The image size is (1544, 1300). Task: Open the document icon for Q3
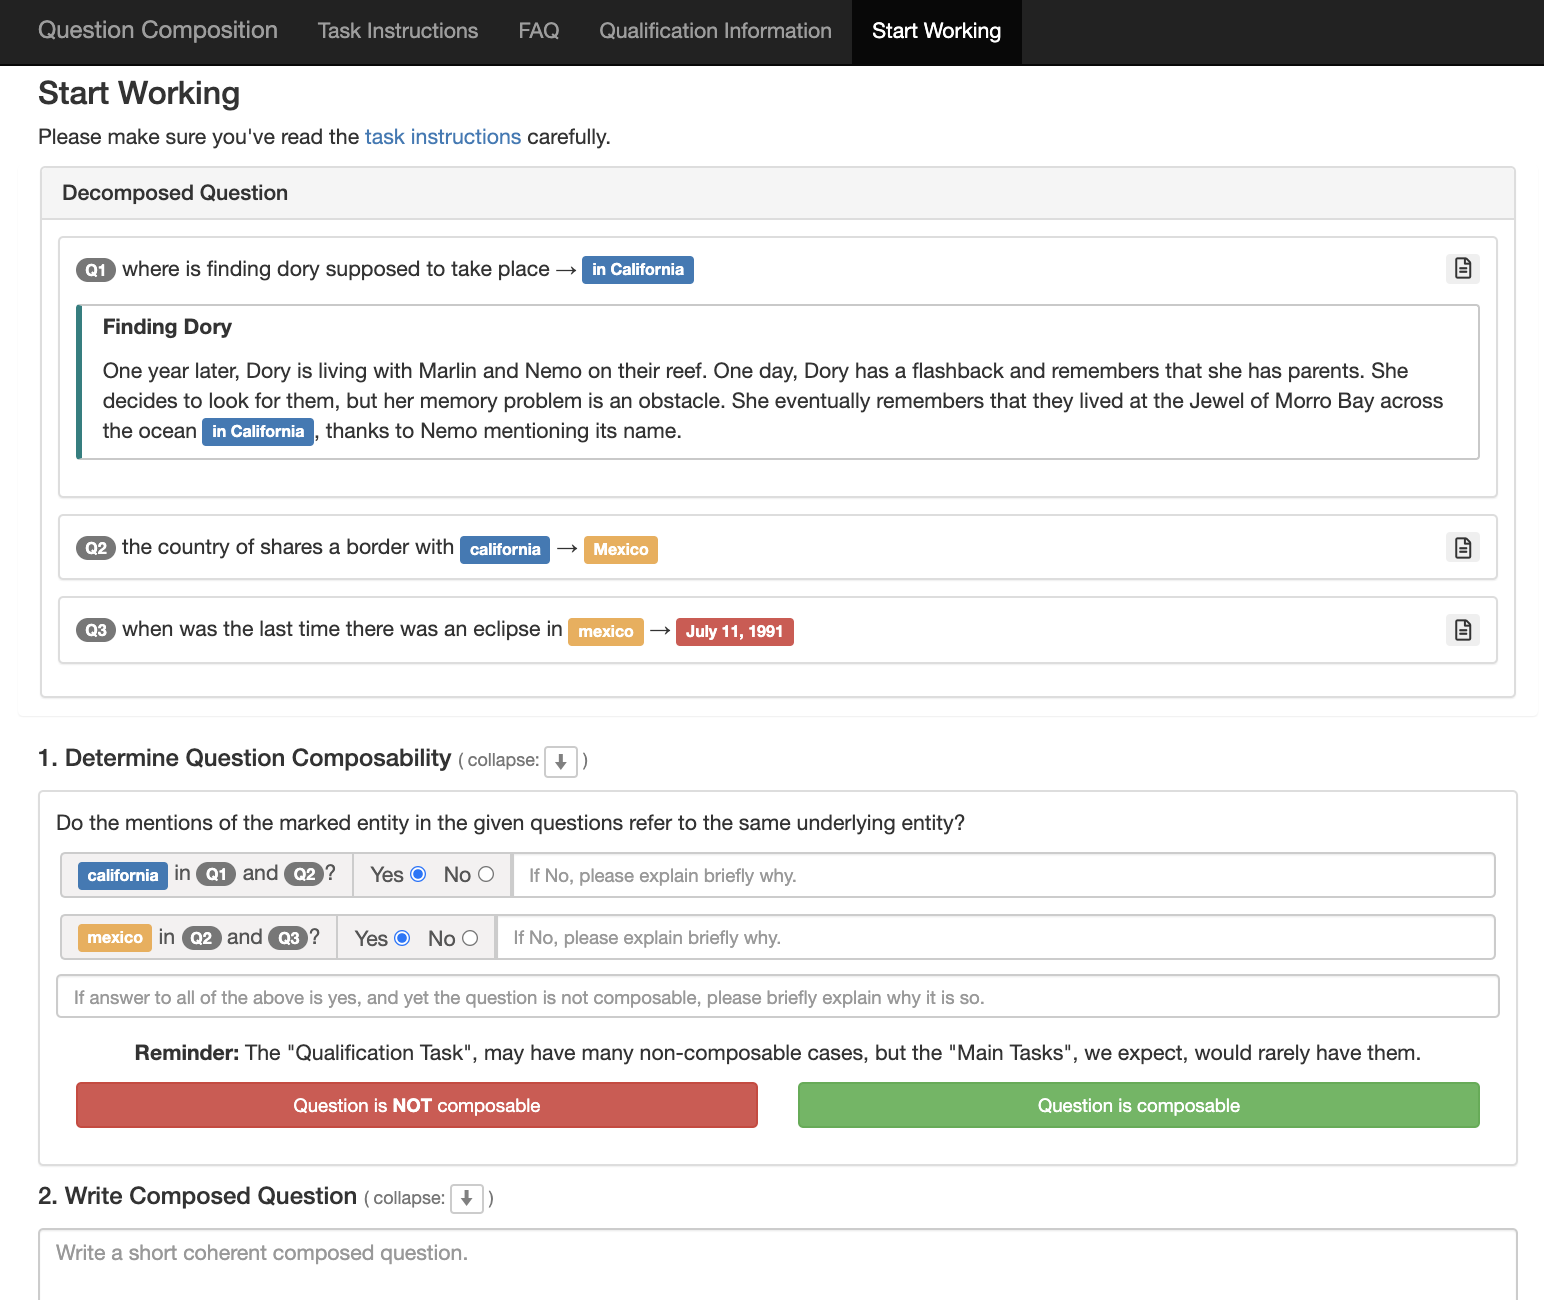pyautogui.click(x=1462, y=629)
